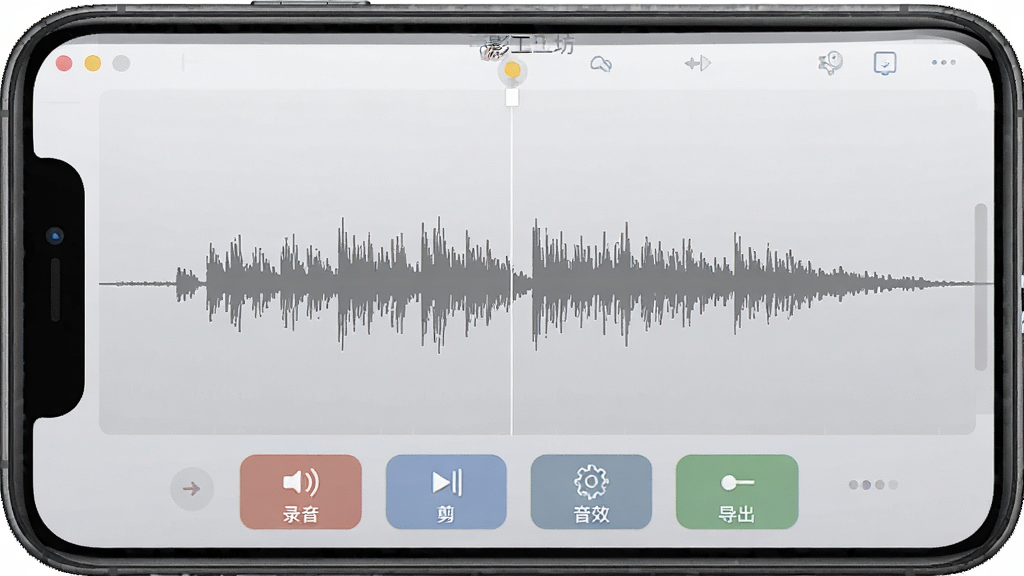This screenshot has width=1024, height=576.
Task: Click the vertical scrollbar beside the waveform
Action: coord(980,287)
